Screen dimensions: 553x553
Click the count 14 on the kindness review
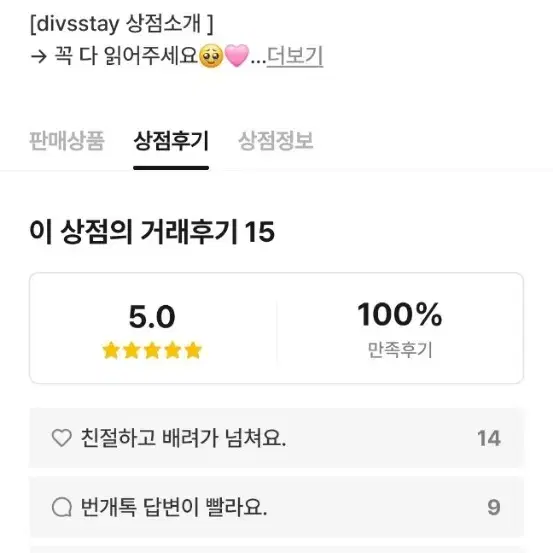(489, 438)
